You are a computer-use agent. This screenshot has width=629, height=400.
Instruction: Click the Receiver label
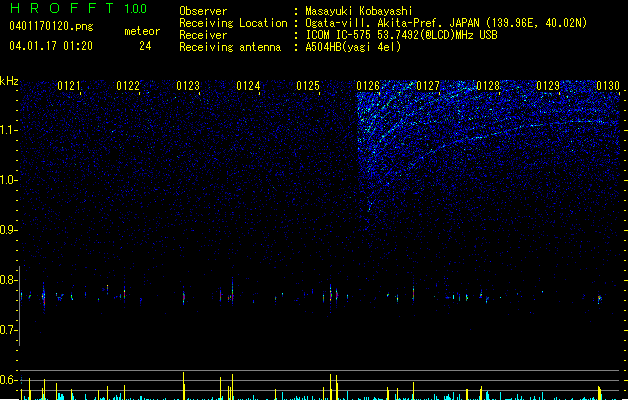(203, 35)
